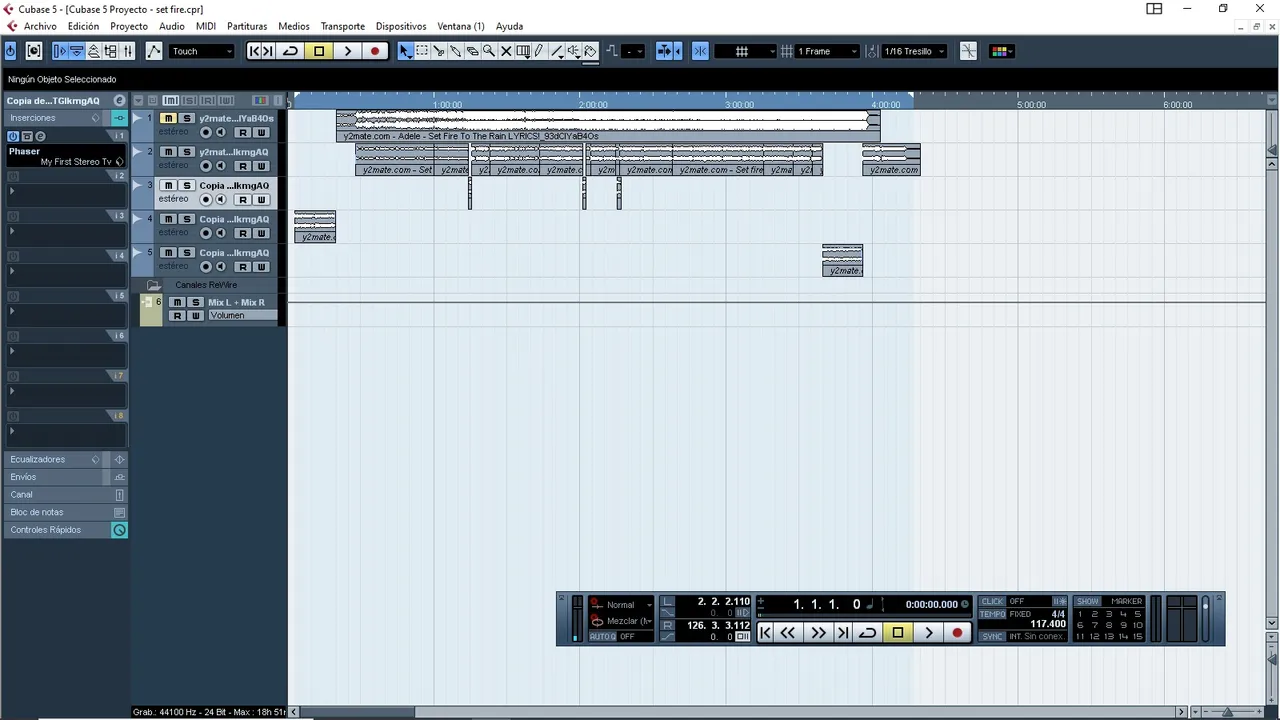The height and width of the screenshot is (720, 1280).
Task: Click Snap to Zero Crossing icon
Action: coord(968,51)
